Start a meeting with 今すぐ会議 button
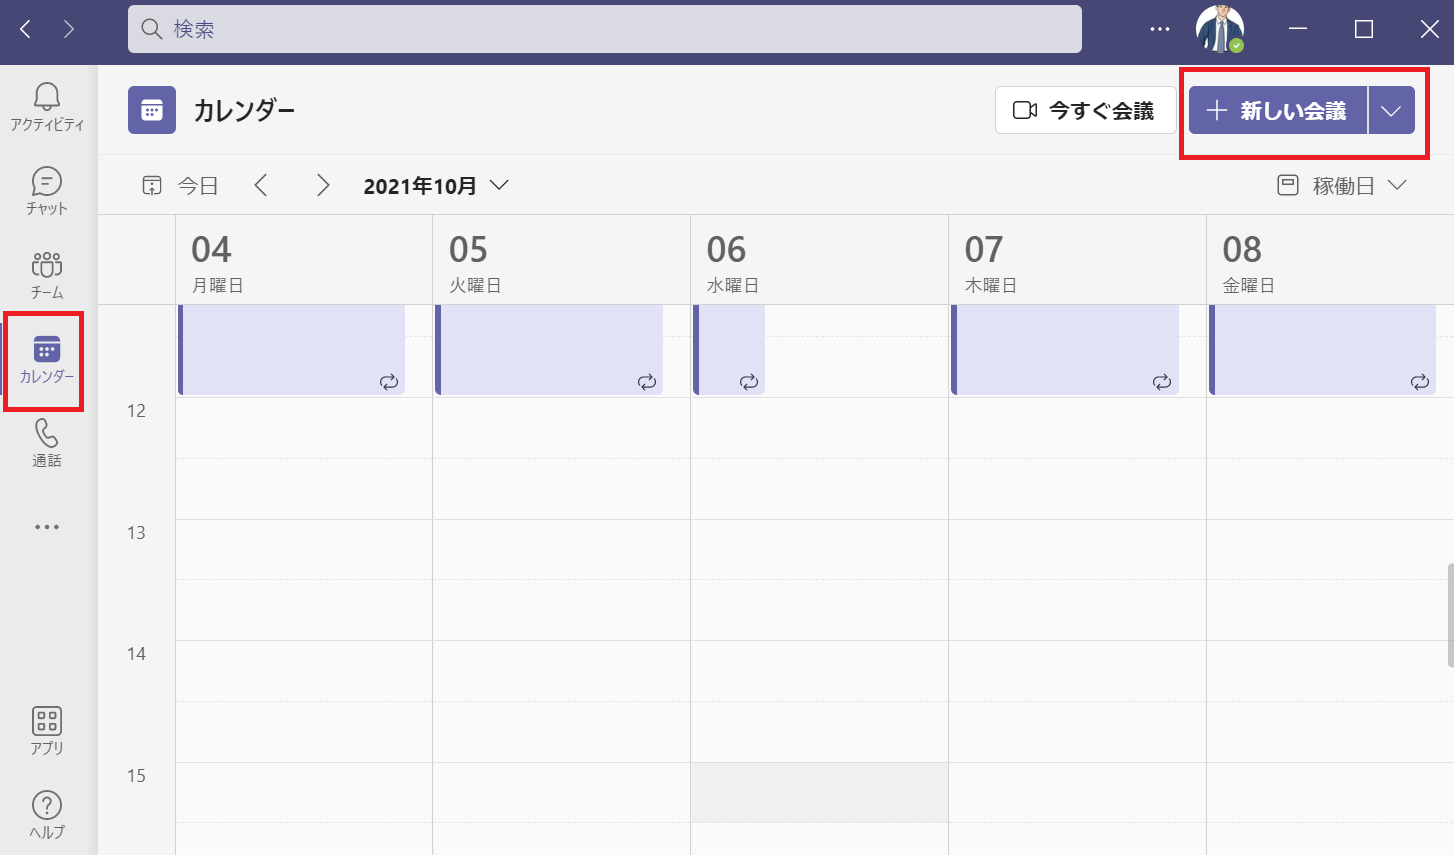 1085,111
